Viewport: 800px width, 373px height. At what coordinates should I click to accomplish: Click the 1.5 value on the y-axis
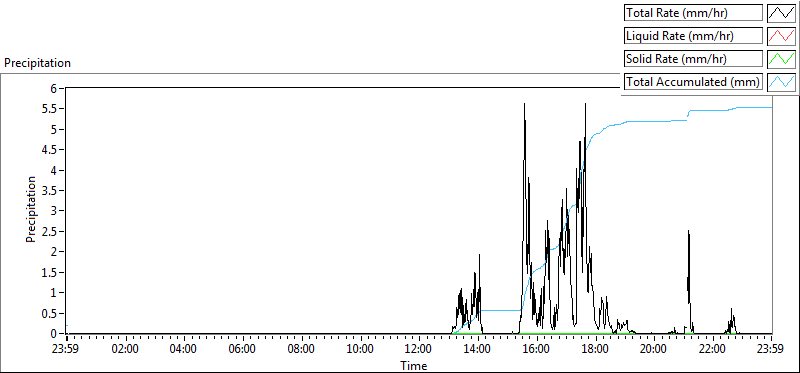pyautogui.click(x=49, y=272)
